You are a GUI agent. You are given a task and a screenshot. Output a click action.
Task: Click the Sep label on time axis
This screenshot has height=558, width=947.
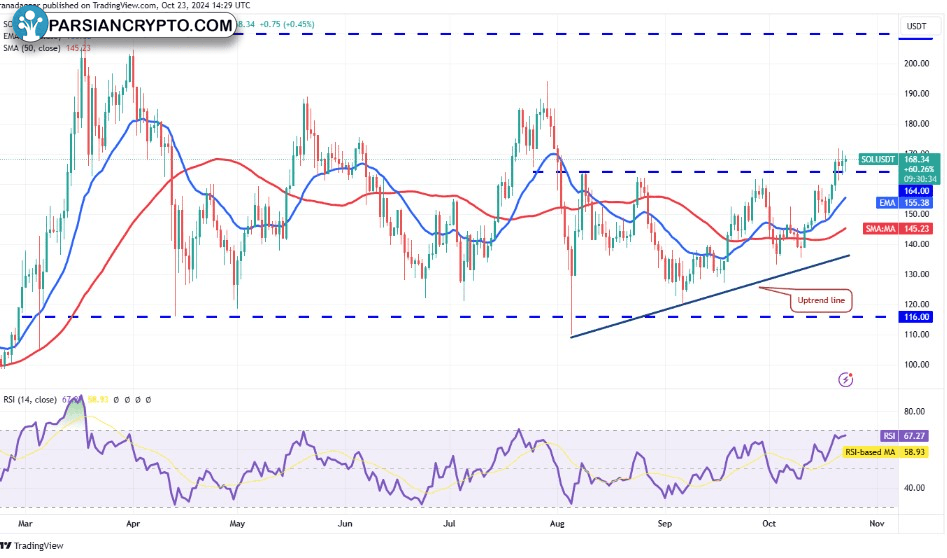coord(664,524)
